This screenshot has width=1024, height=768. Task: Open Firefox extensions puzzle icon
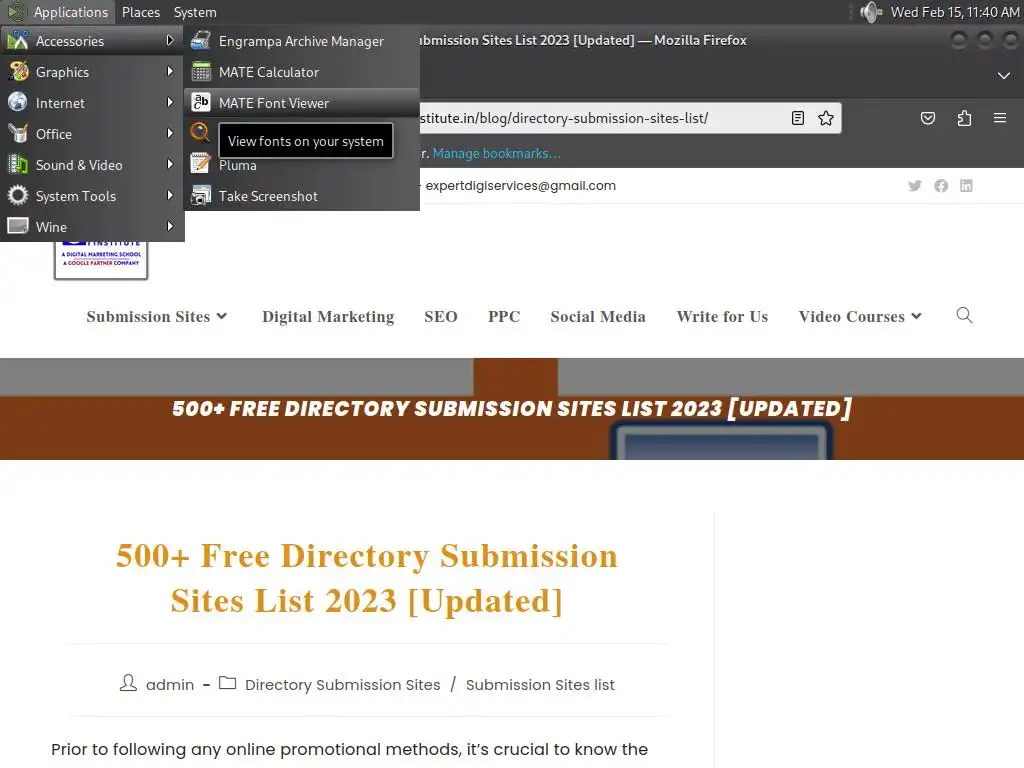click(964, 118)
